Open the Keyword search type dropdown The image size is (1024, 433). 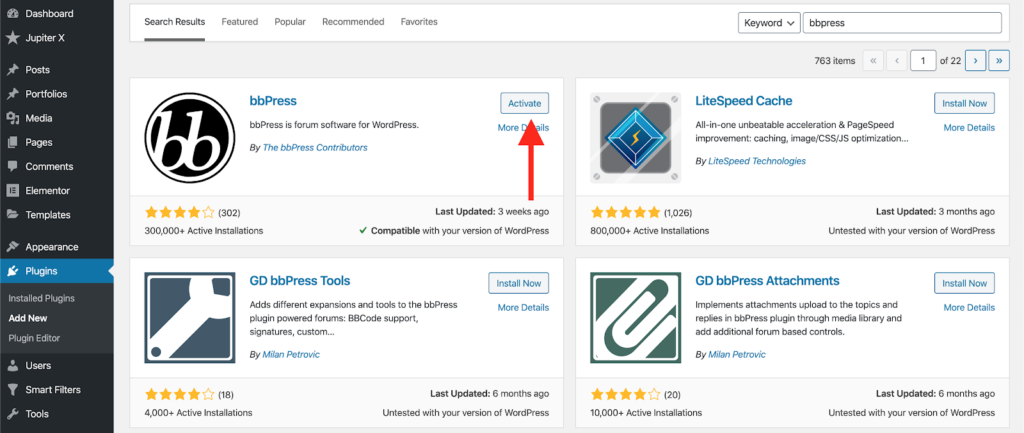pyautogui.click(x=769, y=23)
